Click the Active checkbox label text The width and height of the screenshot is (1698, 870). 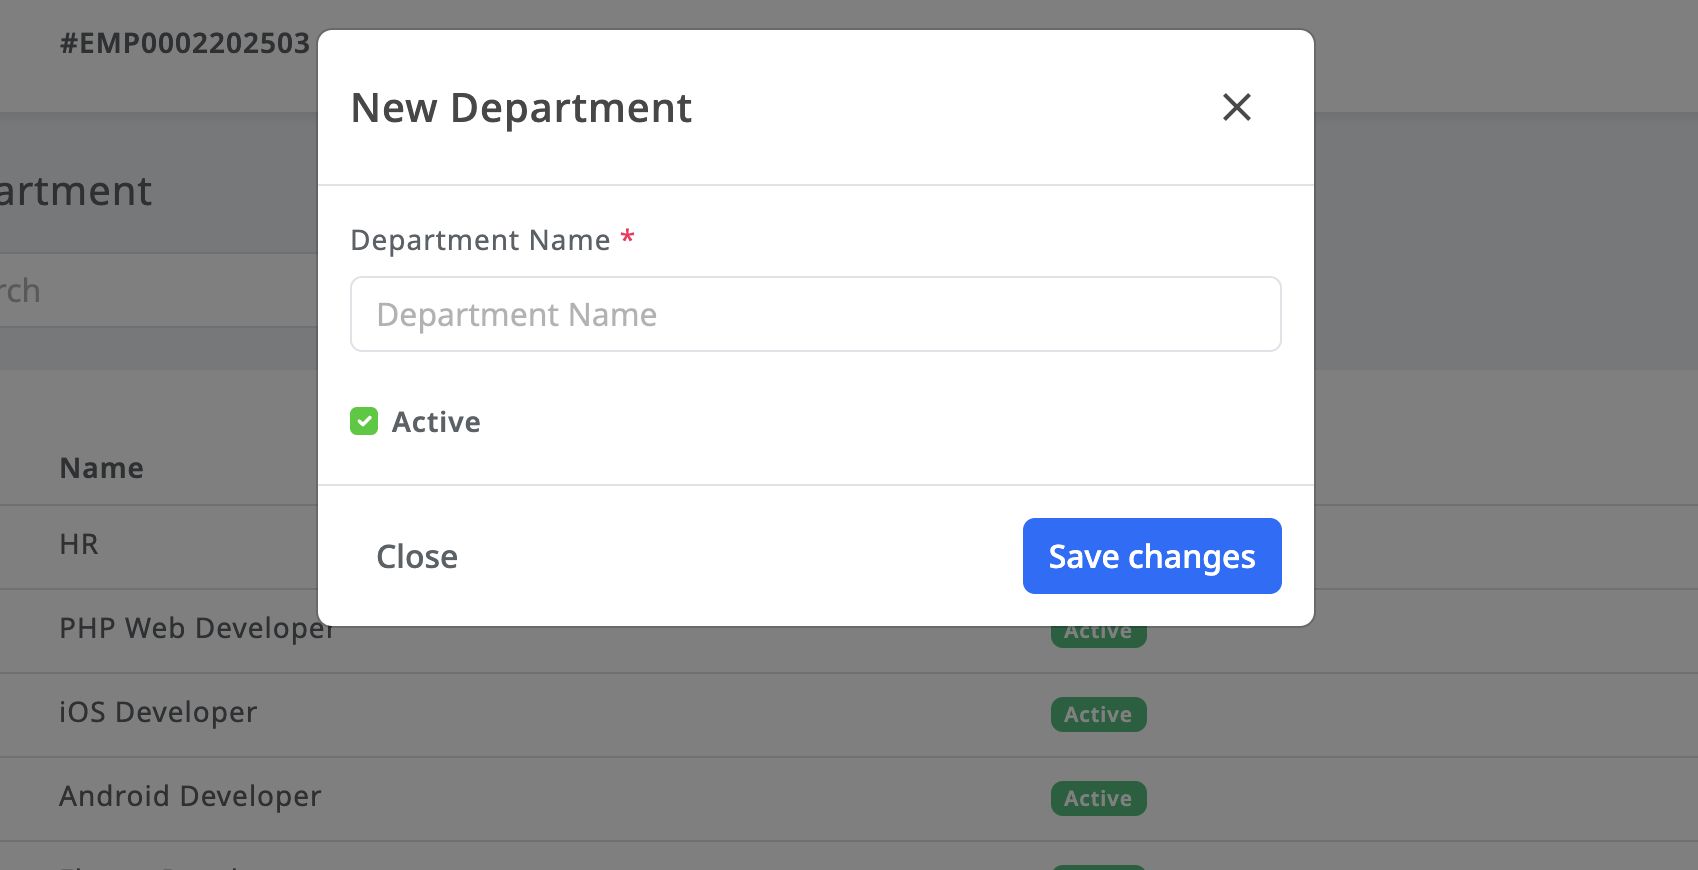436,422
